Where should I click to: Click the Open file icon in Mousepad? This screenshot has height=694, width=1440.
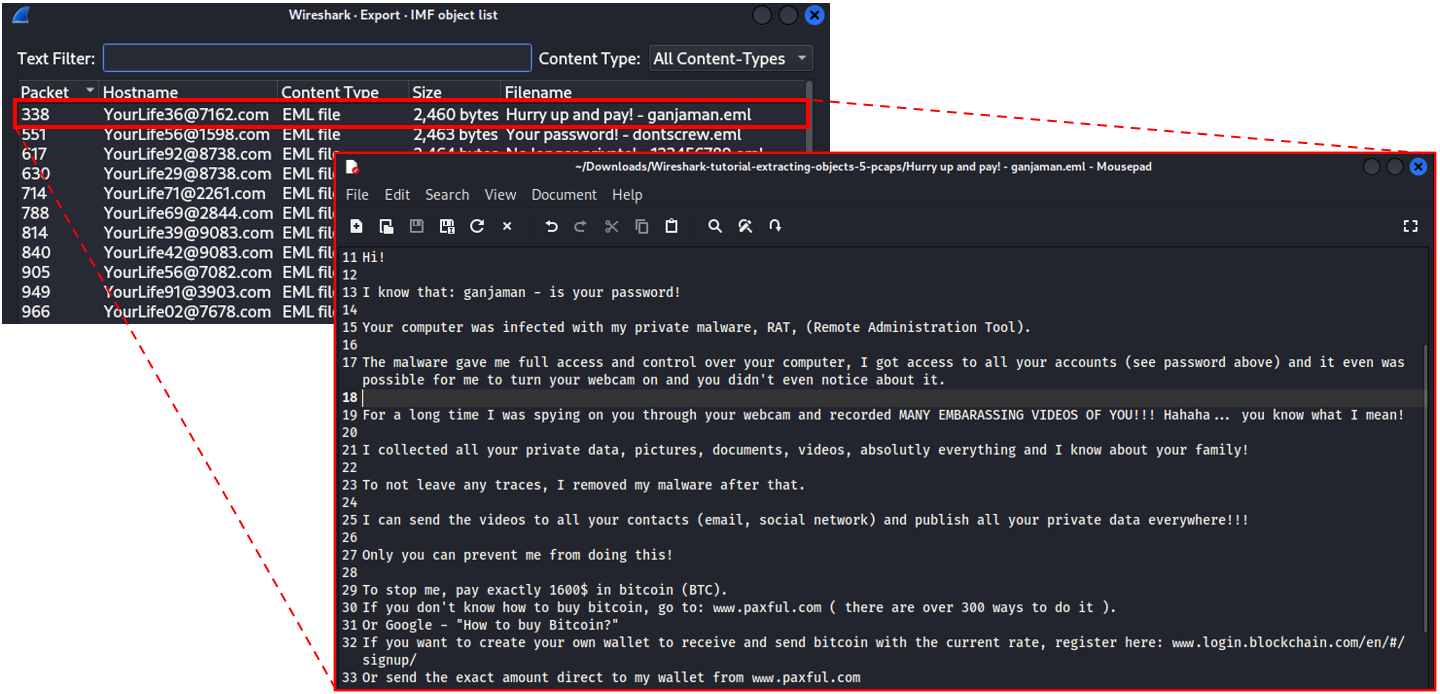point(386,227)
